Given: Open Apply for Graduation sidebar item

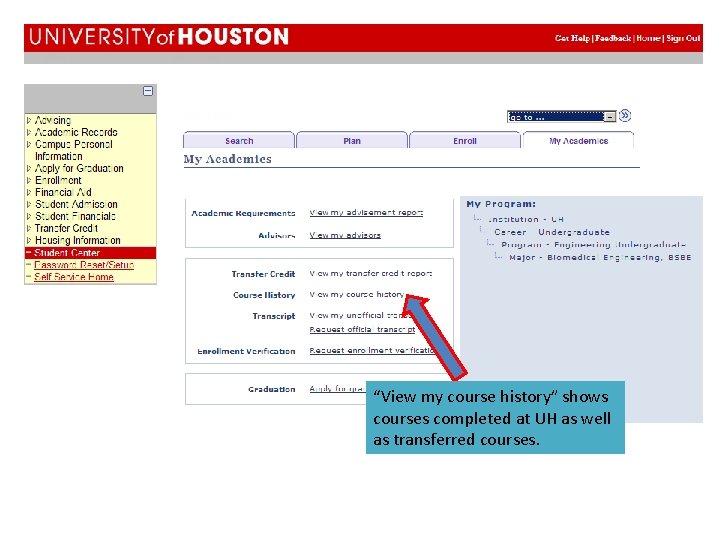Looking at the screenshot, I should point(79,168).
